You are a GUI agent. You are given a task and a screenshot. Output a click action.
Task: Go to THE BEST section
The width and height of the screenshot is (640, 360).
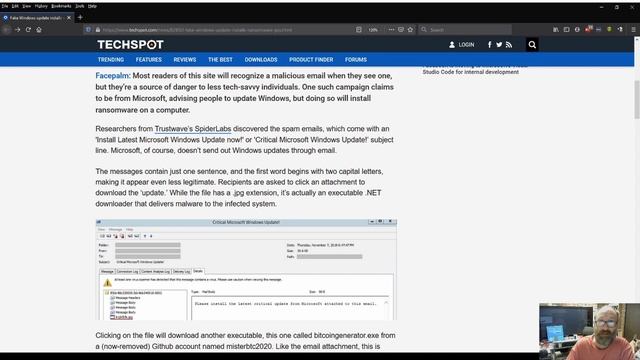[220, 60]
